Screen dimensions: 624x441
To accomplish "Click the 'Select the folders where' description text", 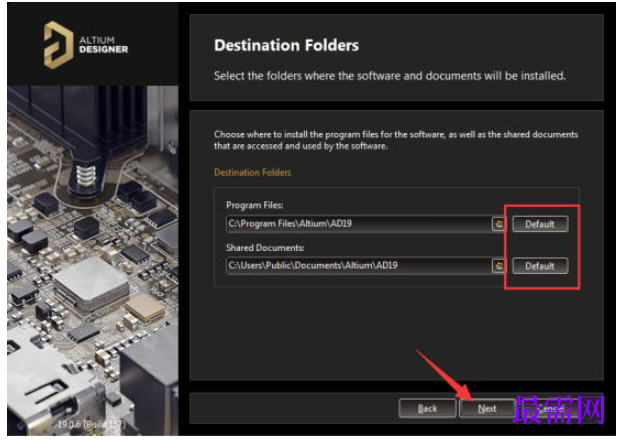I will 390,76.
